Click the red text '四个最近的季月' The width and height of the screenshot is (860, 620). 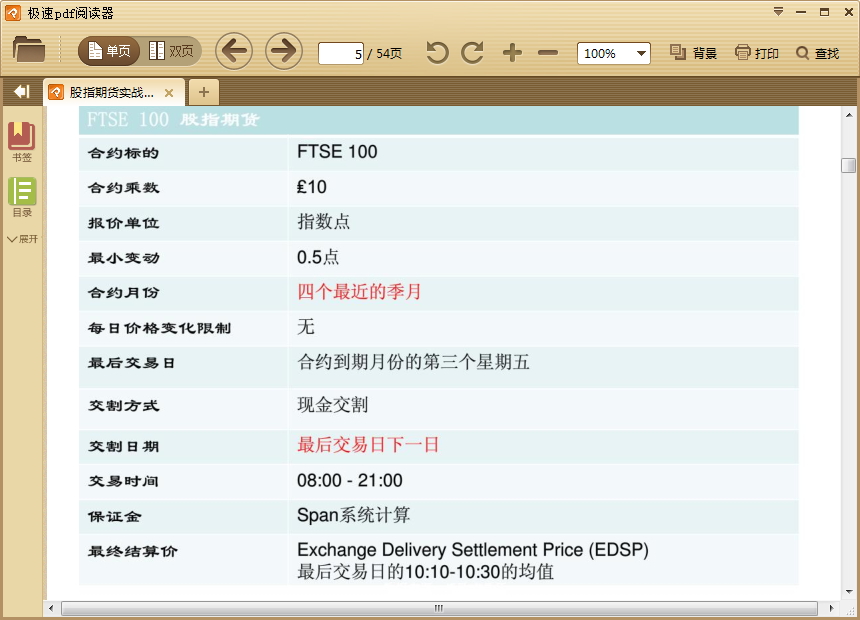(359, 291)
